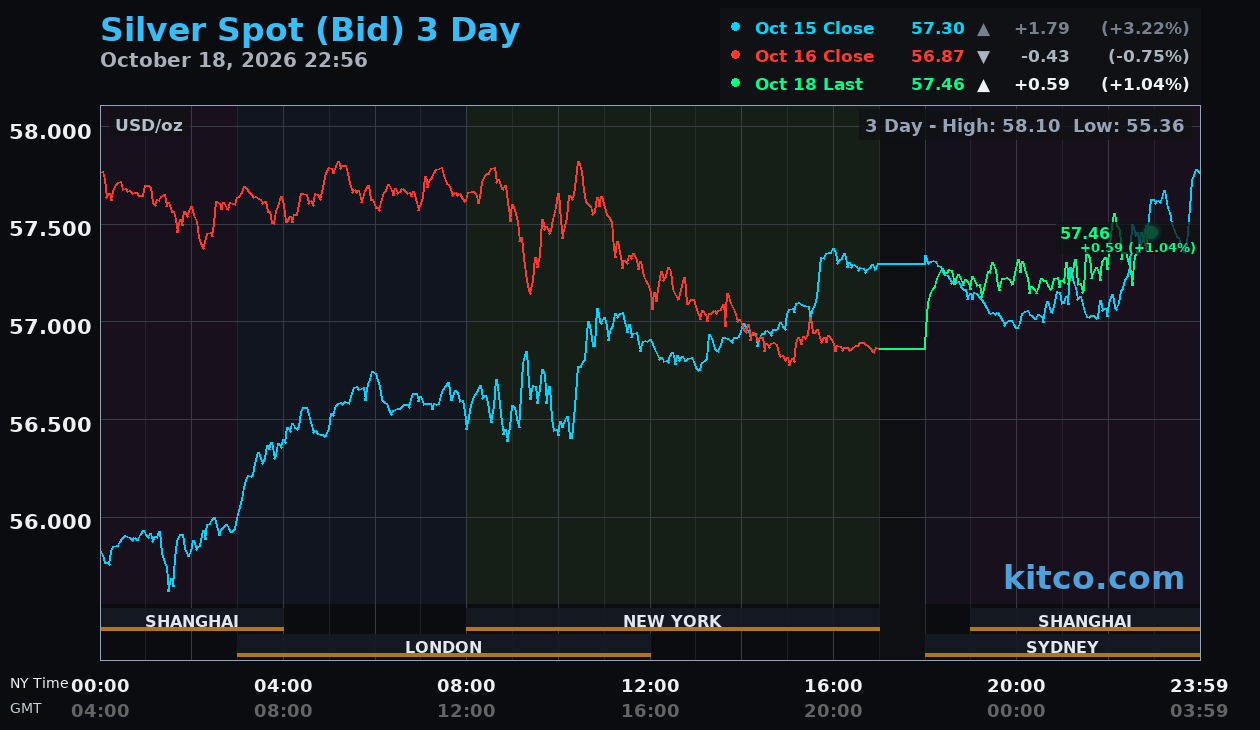The image size is (1260, 730).
Task: Click the GMT 03:59 tick label
Action: coord(1199,711)
